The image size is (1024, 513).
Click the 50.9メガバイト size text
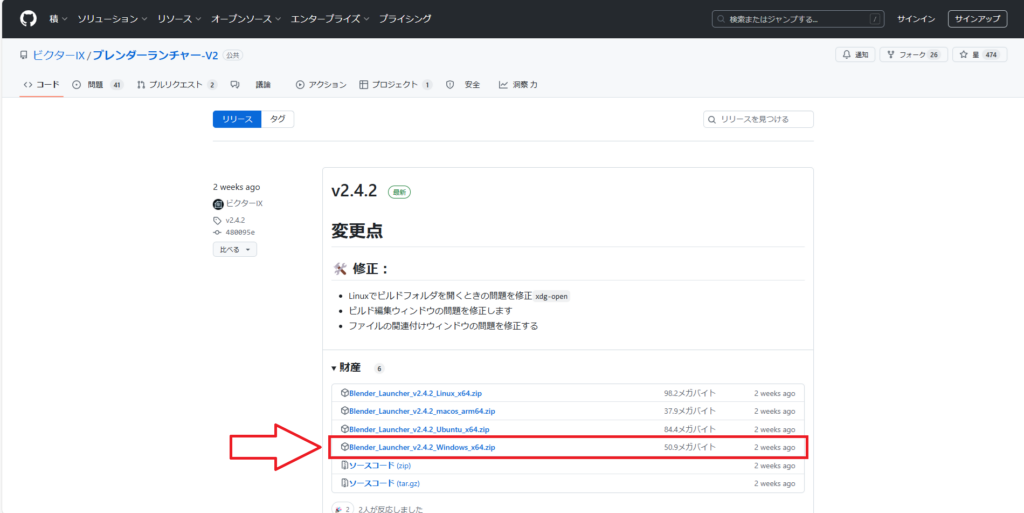tap(690, 447)
